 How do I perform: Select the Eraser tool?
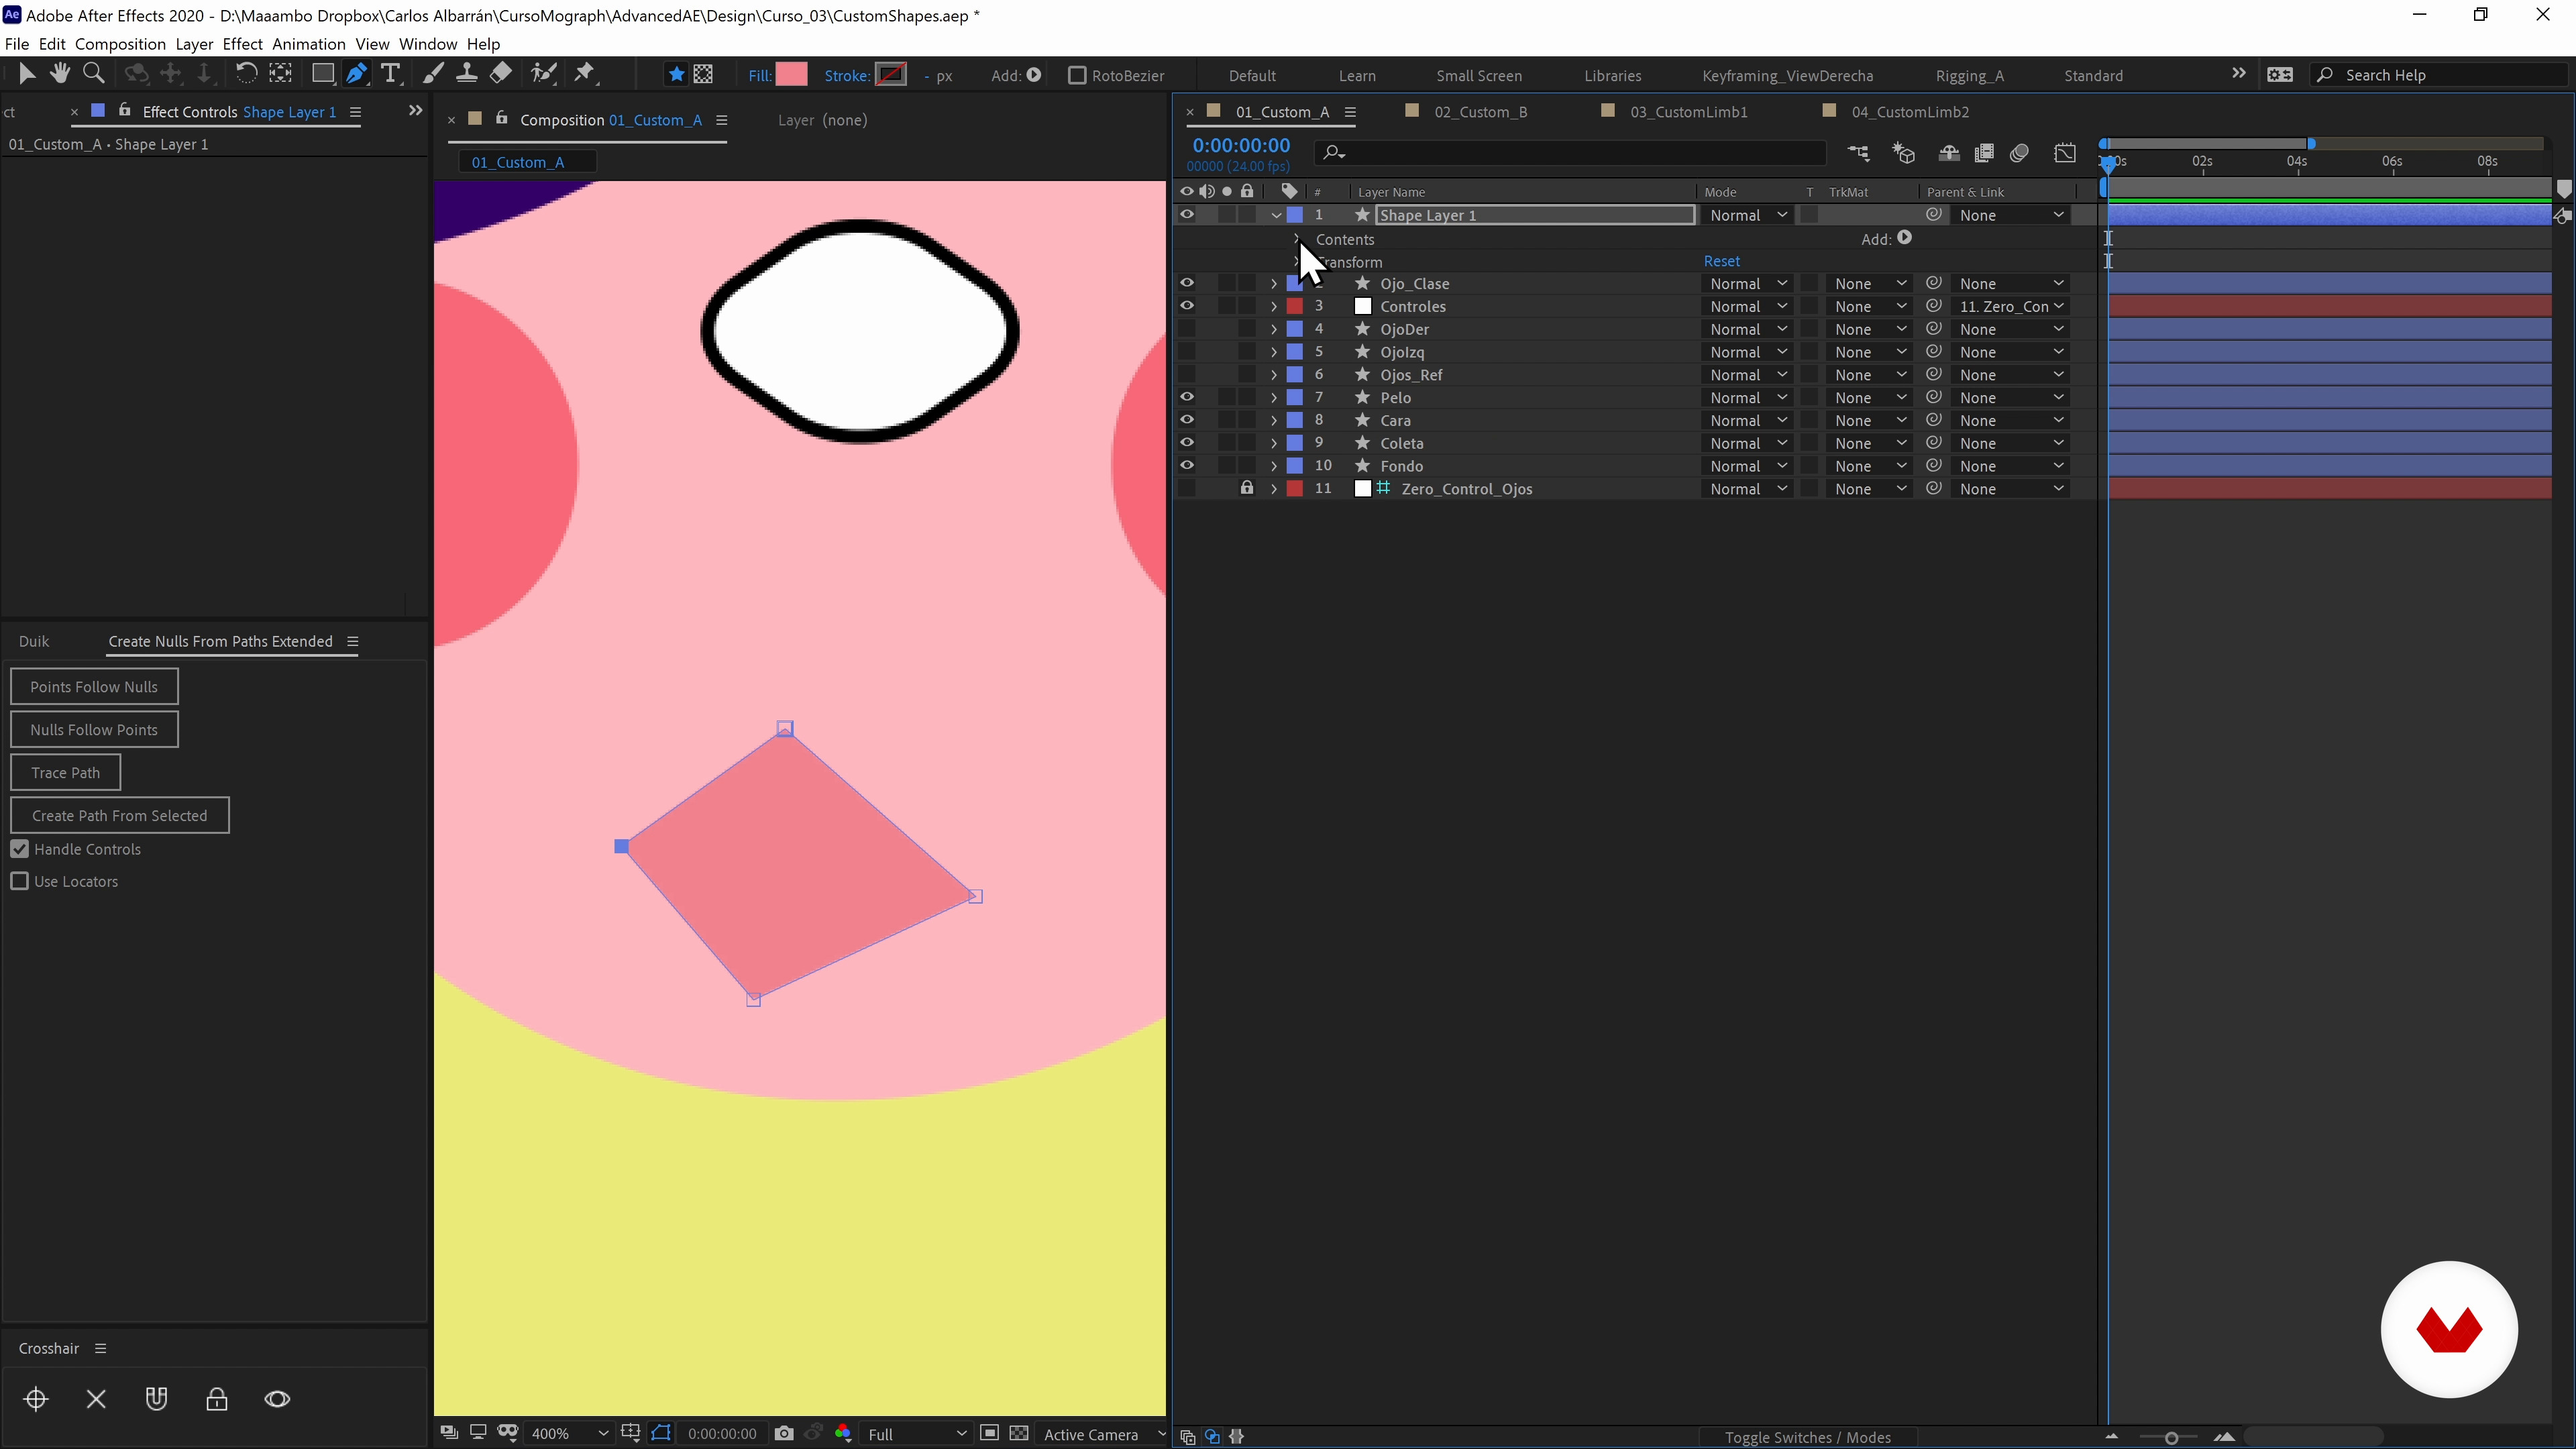tap(501, 74)
